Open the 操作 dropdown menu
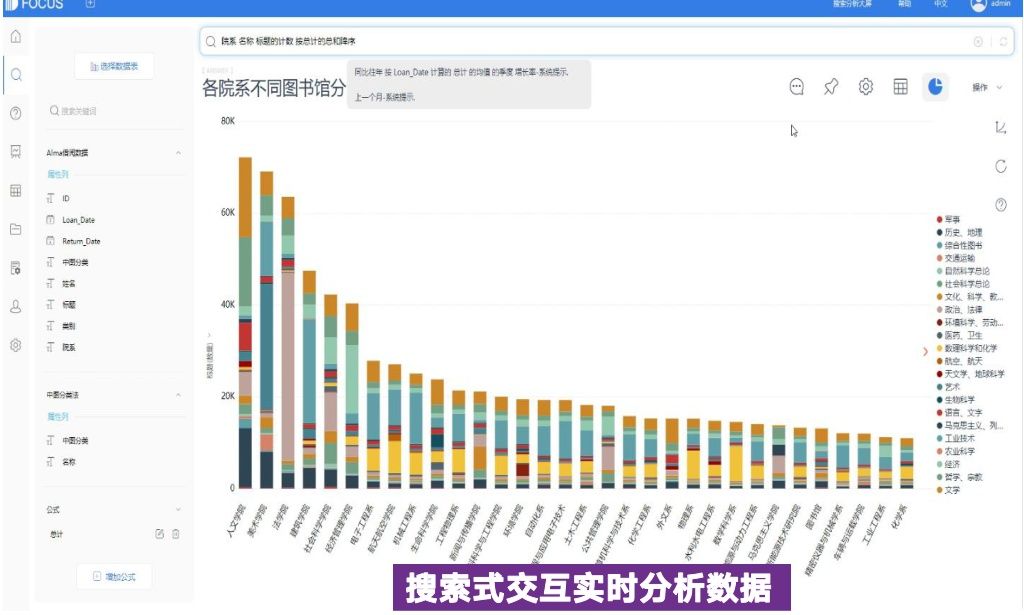The width and height of the screenshot is (1024, 615). [x=987, y=87]
